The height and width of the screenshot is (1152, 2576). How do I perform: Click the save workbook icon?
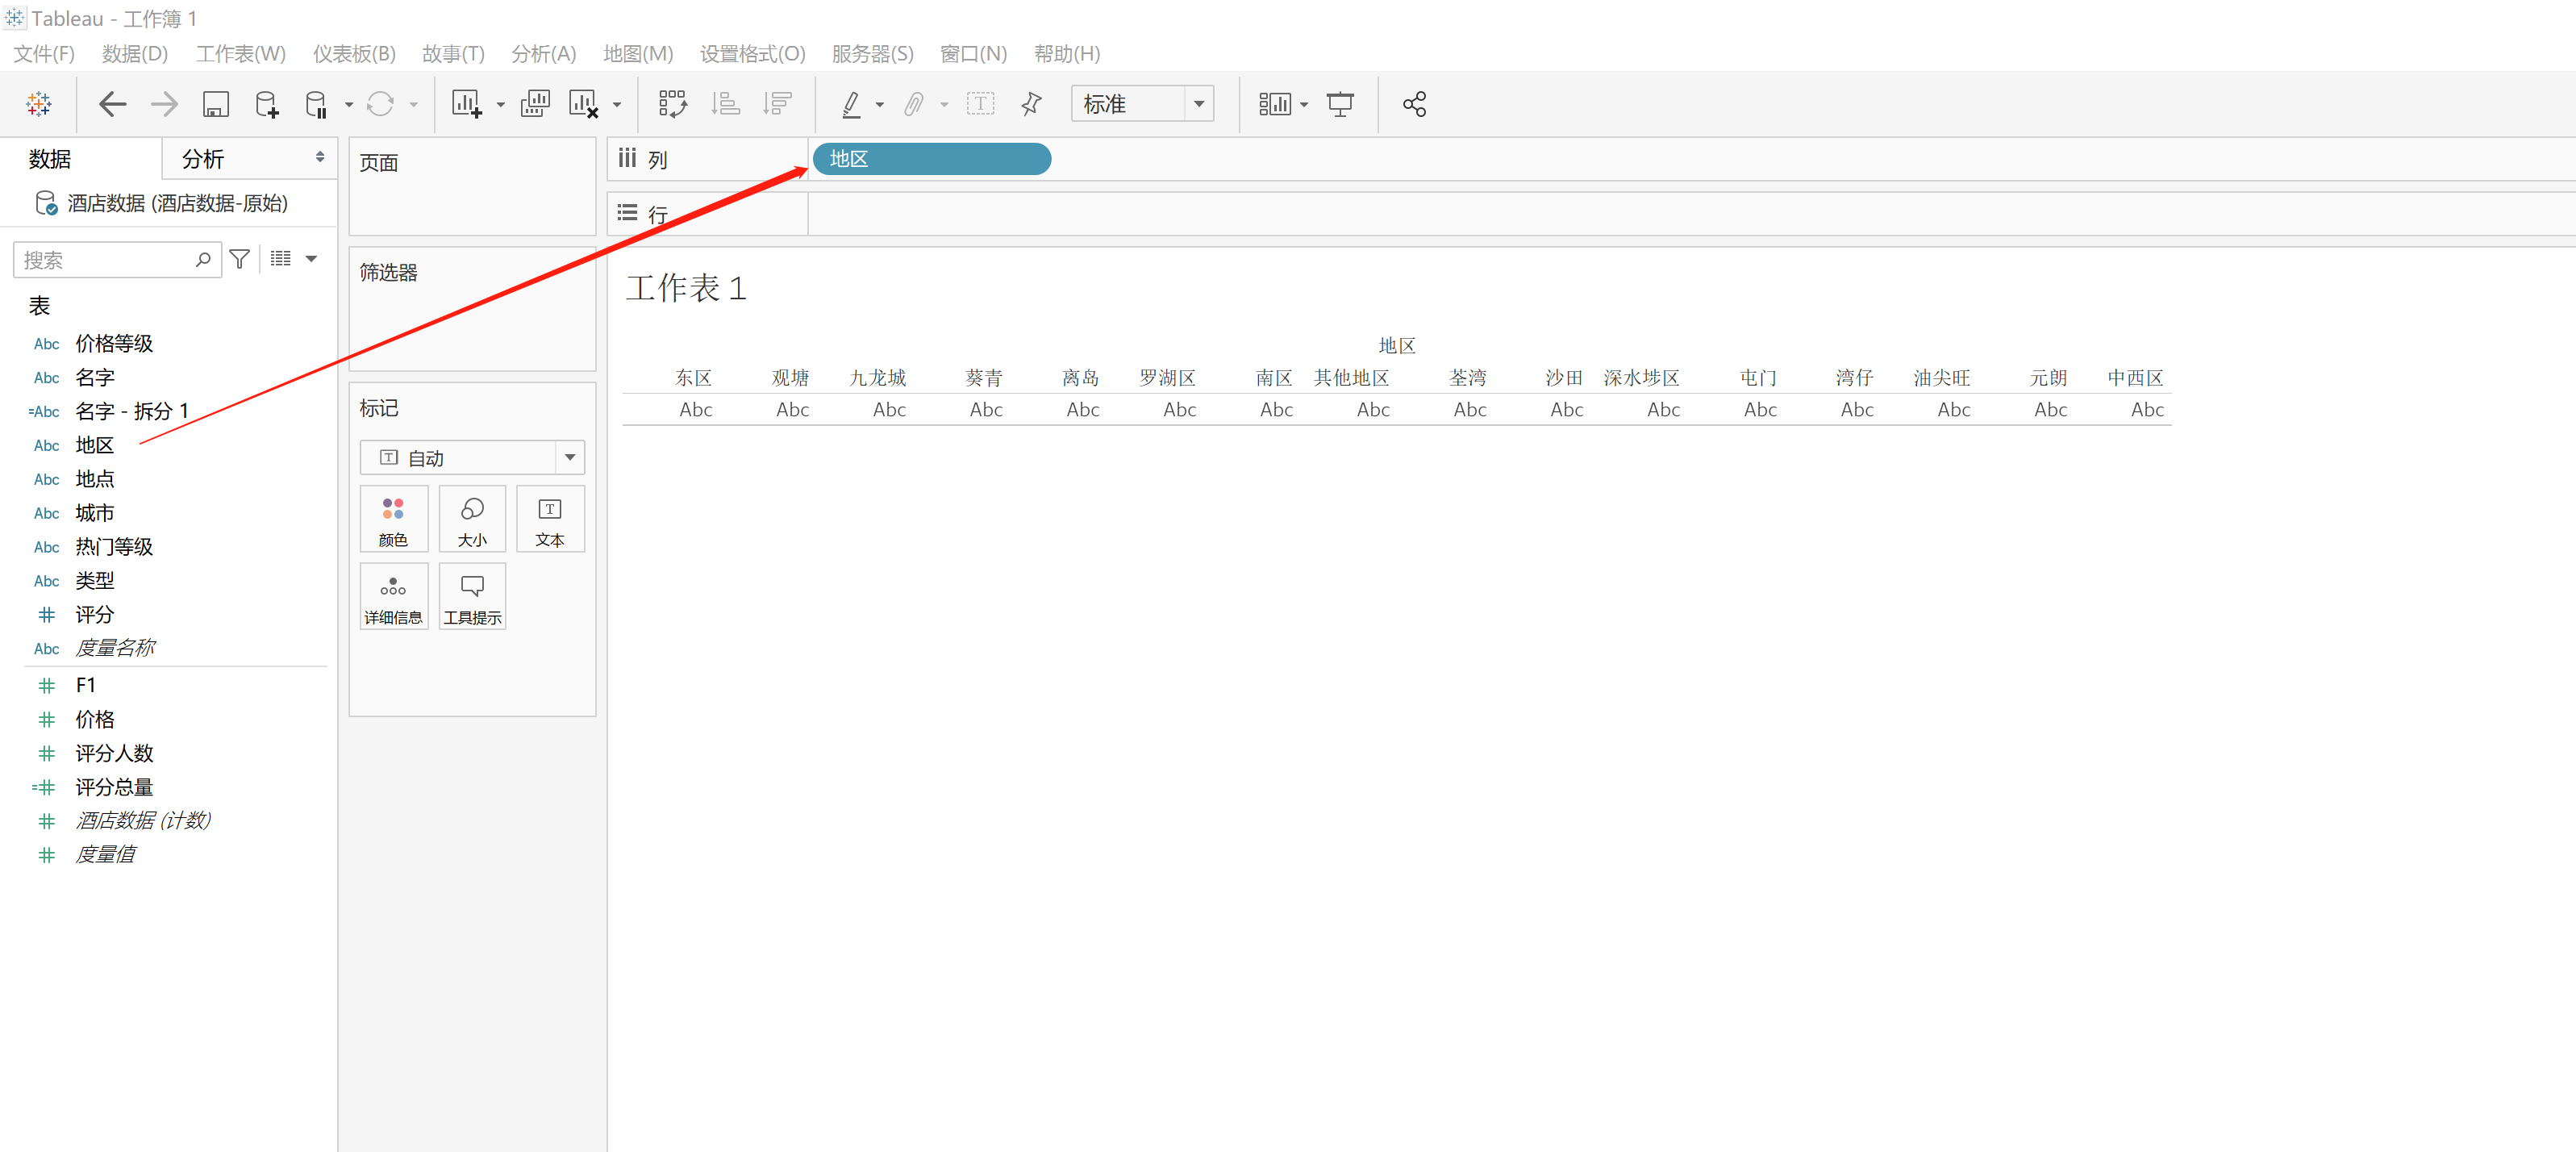pos(215,104)
